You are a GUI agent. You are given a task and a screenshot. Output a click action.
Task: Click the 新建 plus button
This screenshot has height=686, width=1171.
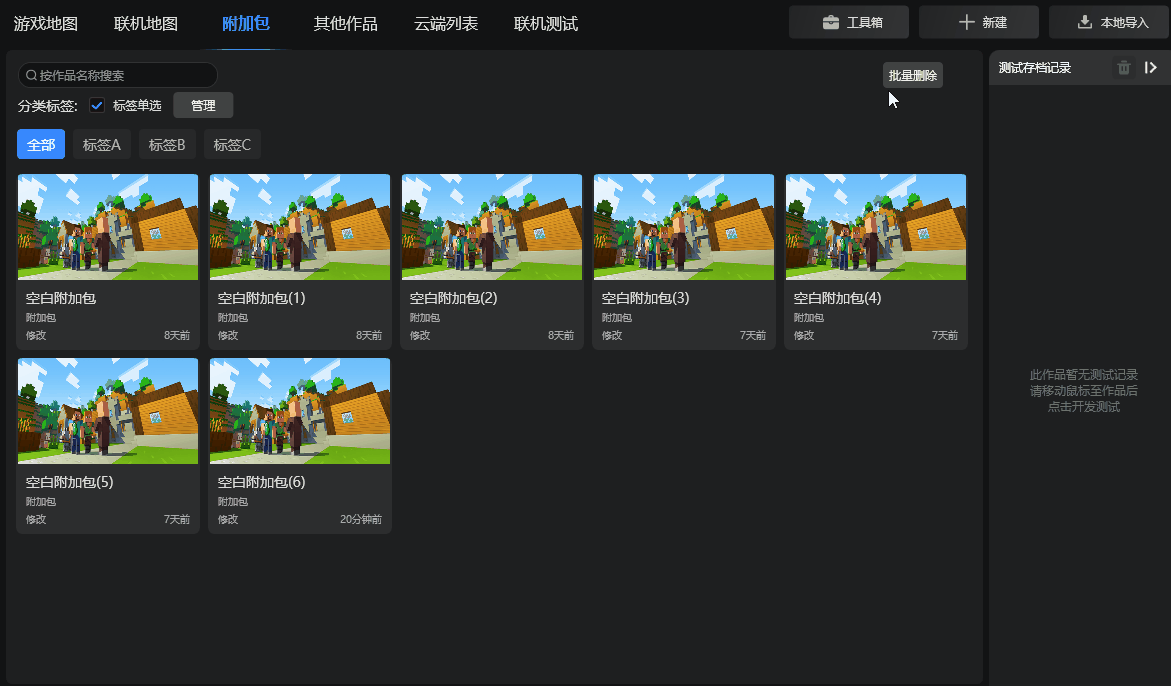pyautogui.click(x=978, y=22)
